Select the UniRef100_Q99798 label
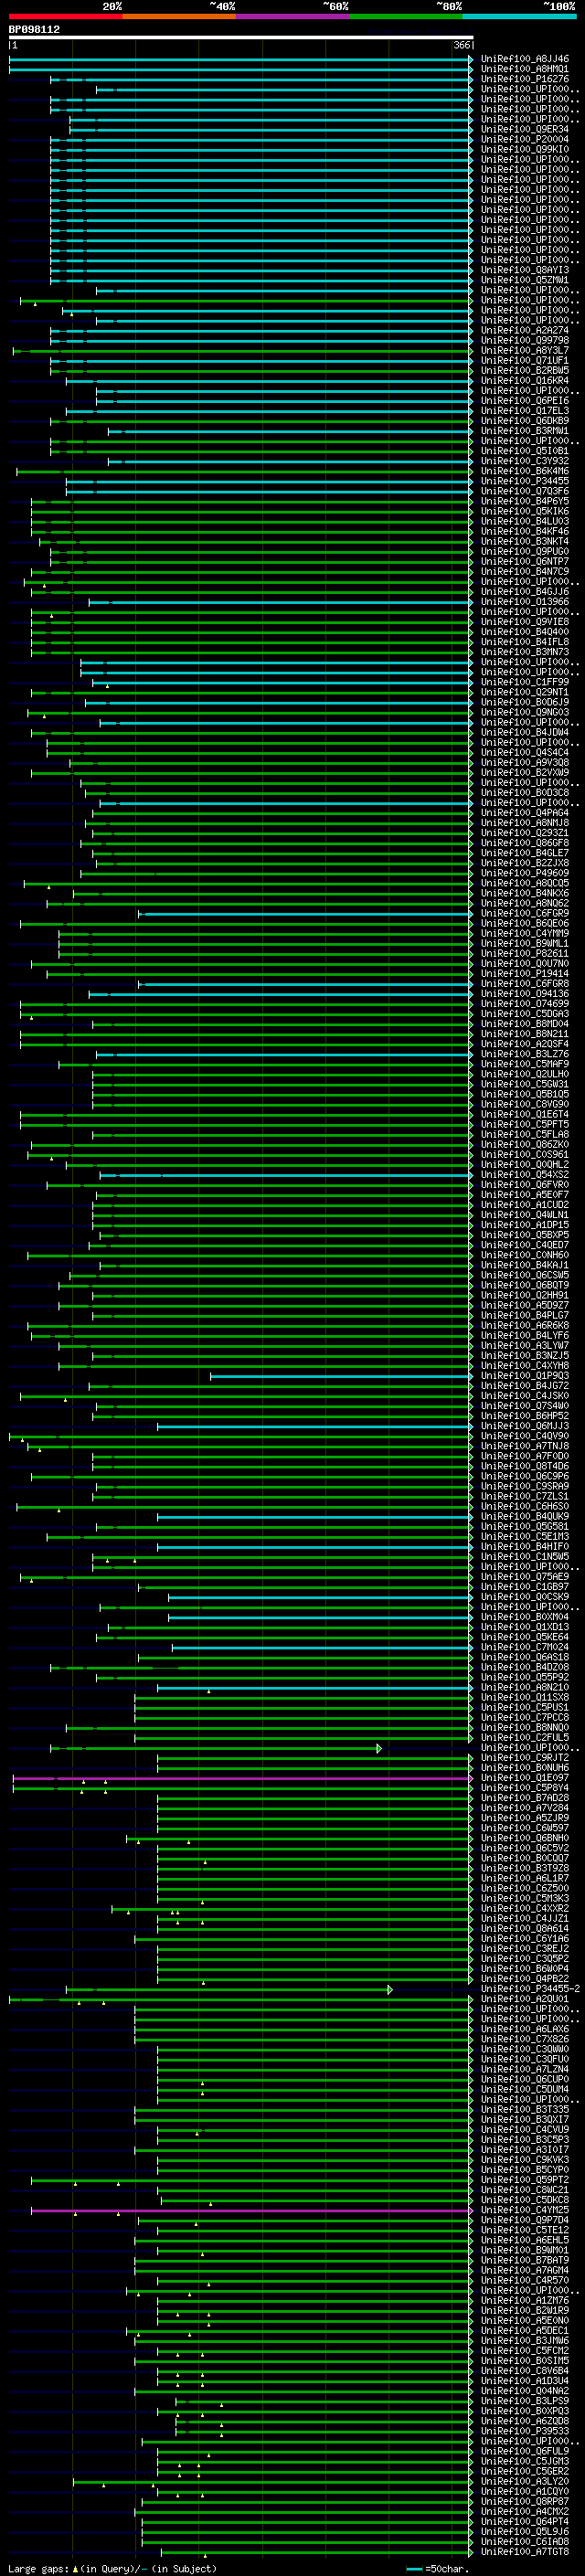The height and width of the screenshot is (2576, 585). tap(524, 340)
